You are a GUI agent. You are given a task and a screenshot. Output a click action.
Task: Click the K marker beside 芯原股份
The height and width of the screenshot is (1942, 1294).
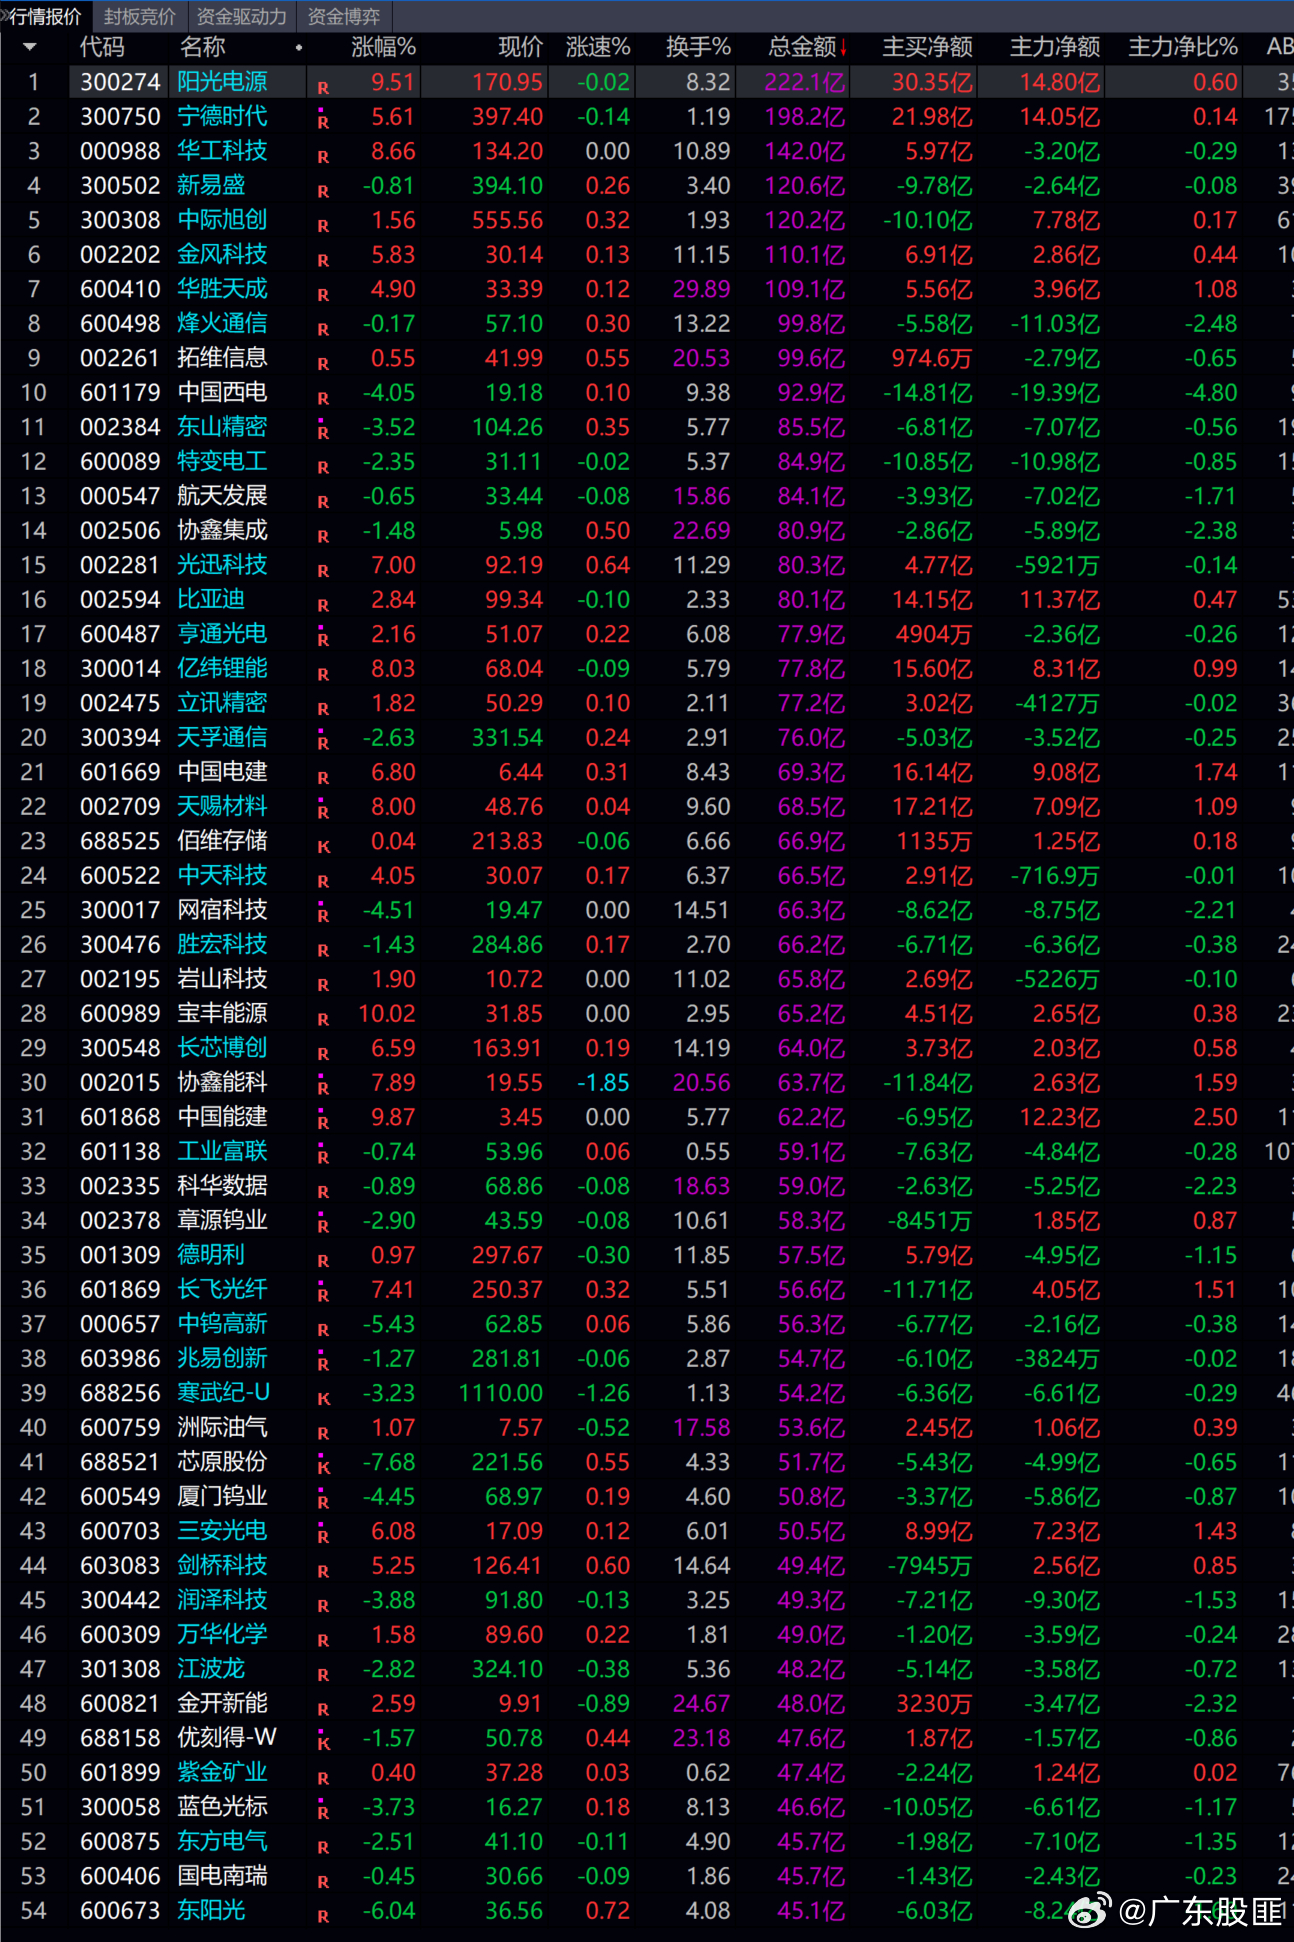coord(323,1466)
